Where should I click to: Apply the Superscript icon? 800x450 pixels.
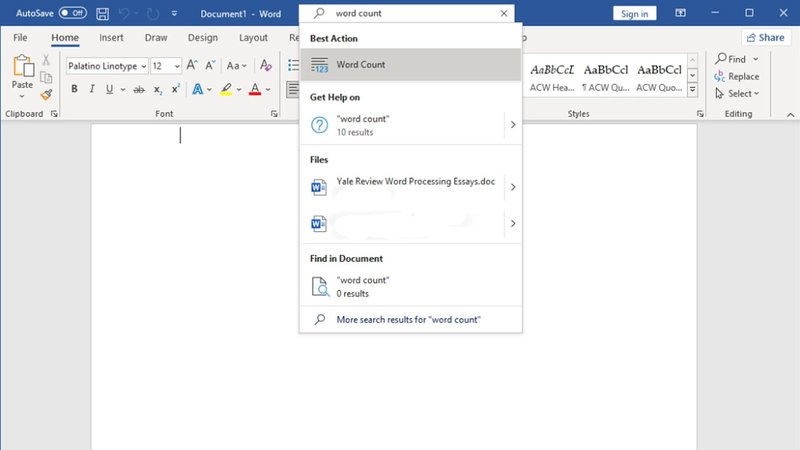tap(174, 90)
